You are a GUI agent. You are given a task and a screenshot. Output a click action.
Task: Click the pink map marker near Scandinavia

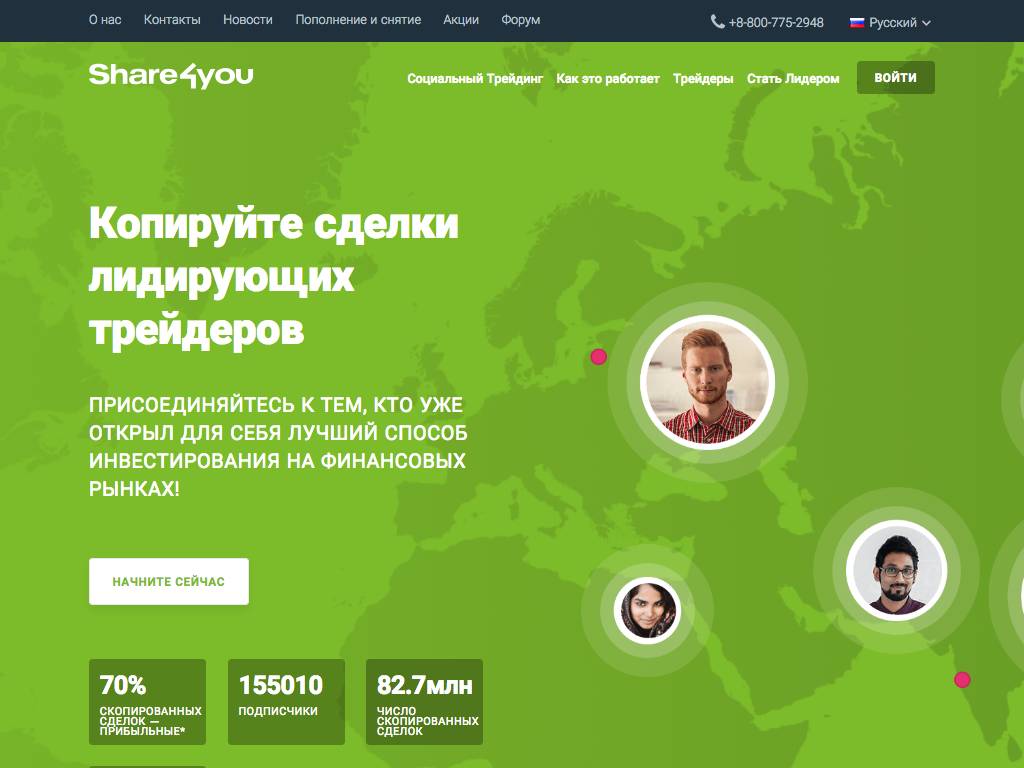click(x=599, y=357)
